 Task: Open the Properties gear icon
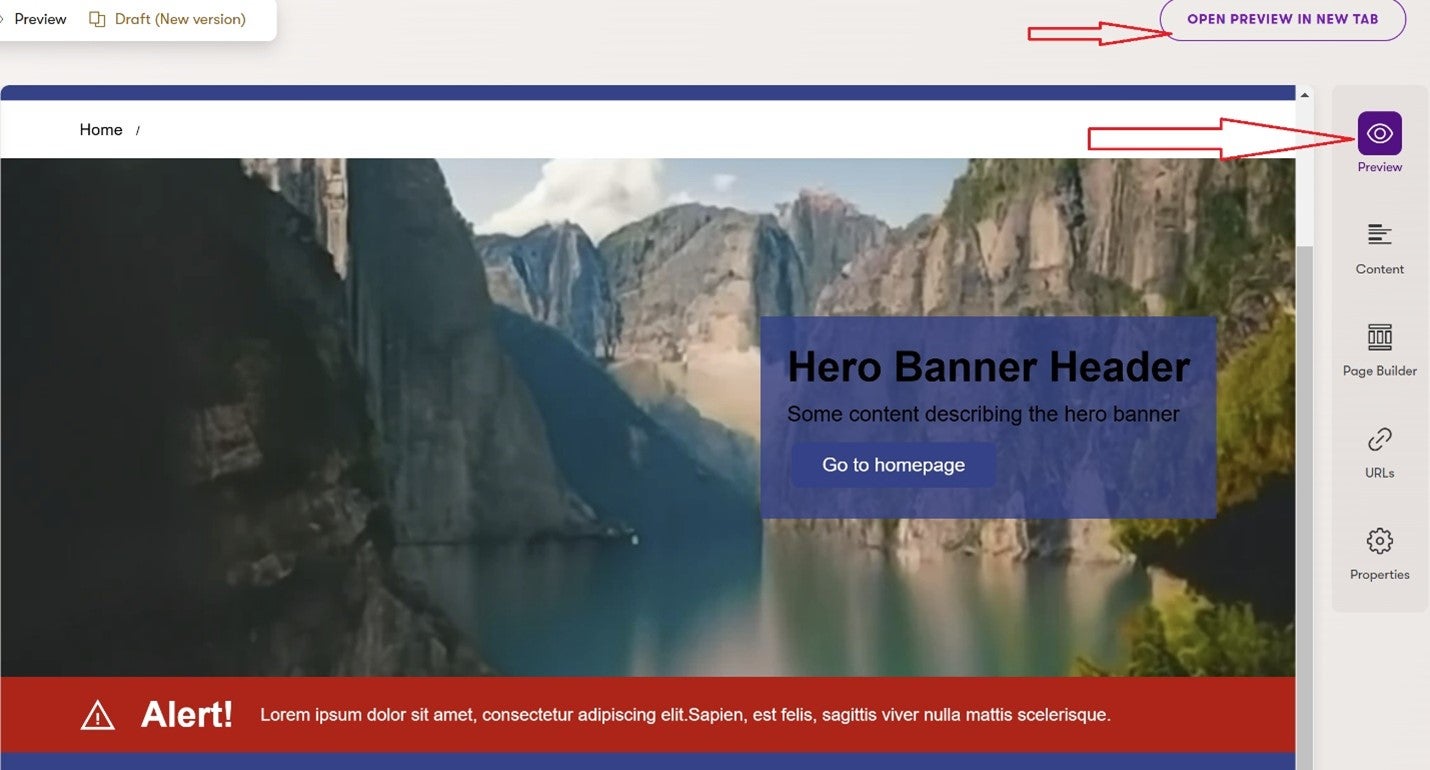pyautogui.click(x=1379, y=541)
